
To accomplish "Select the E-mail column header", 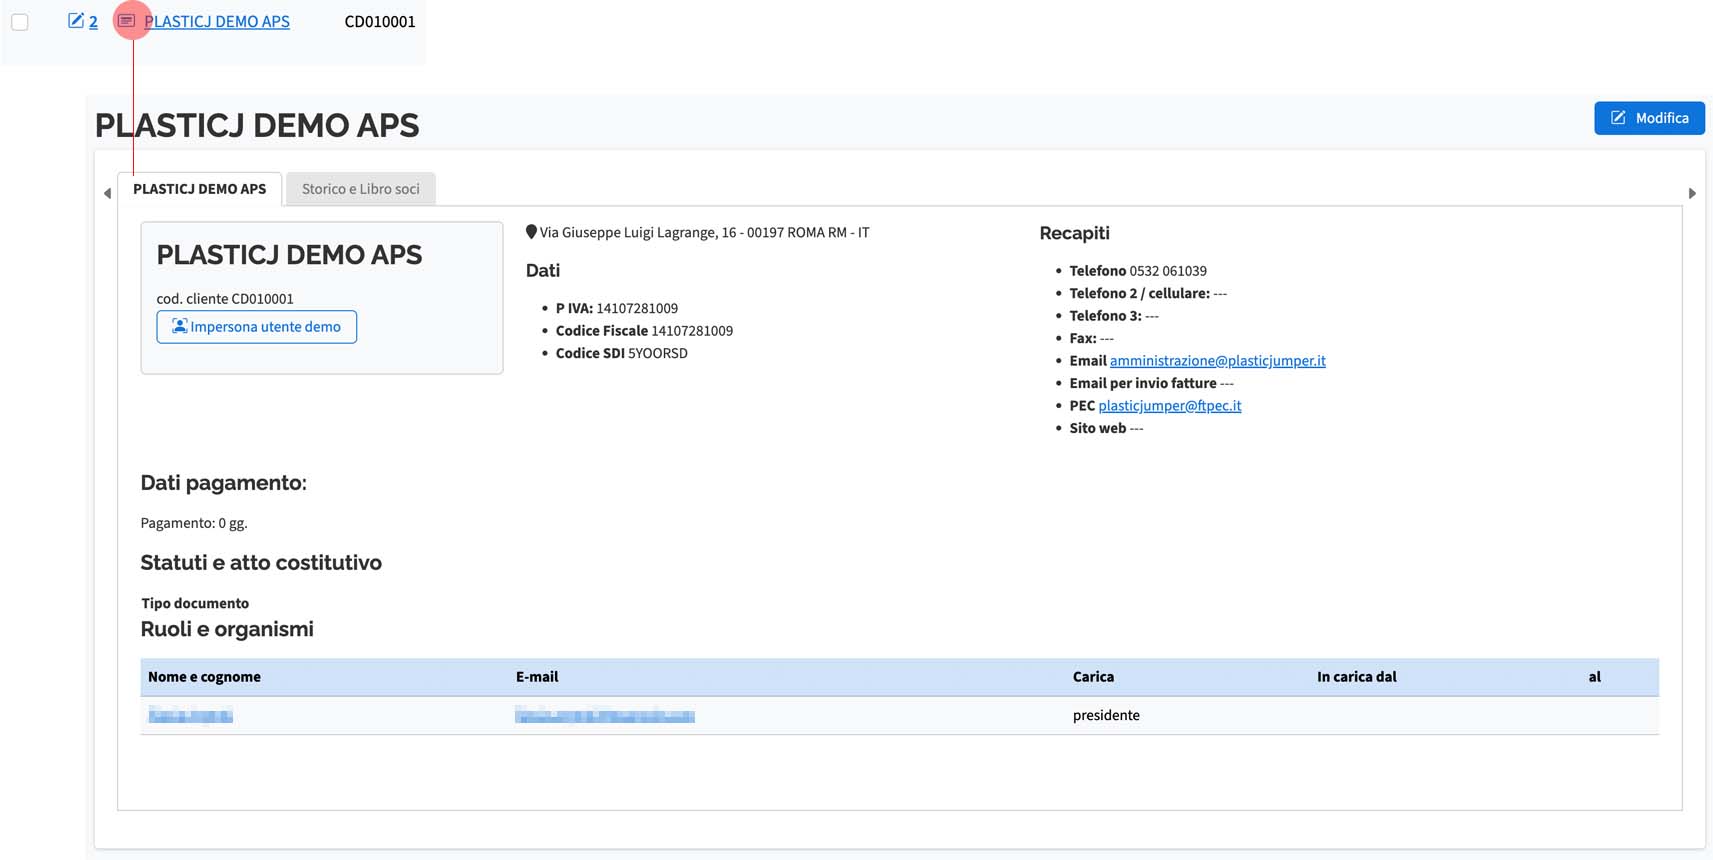I will pyautogui.click(x=537, y=677).
